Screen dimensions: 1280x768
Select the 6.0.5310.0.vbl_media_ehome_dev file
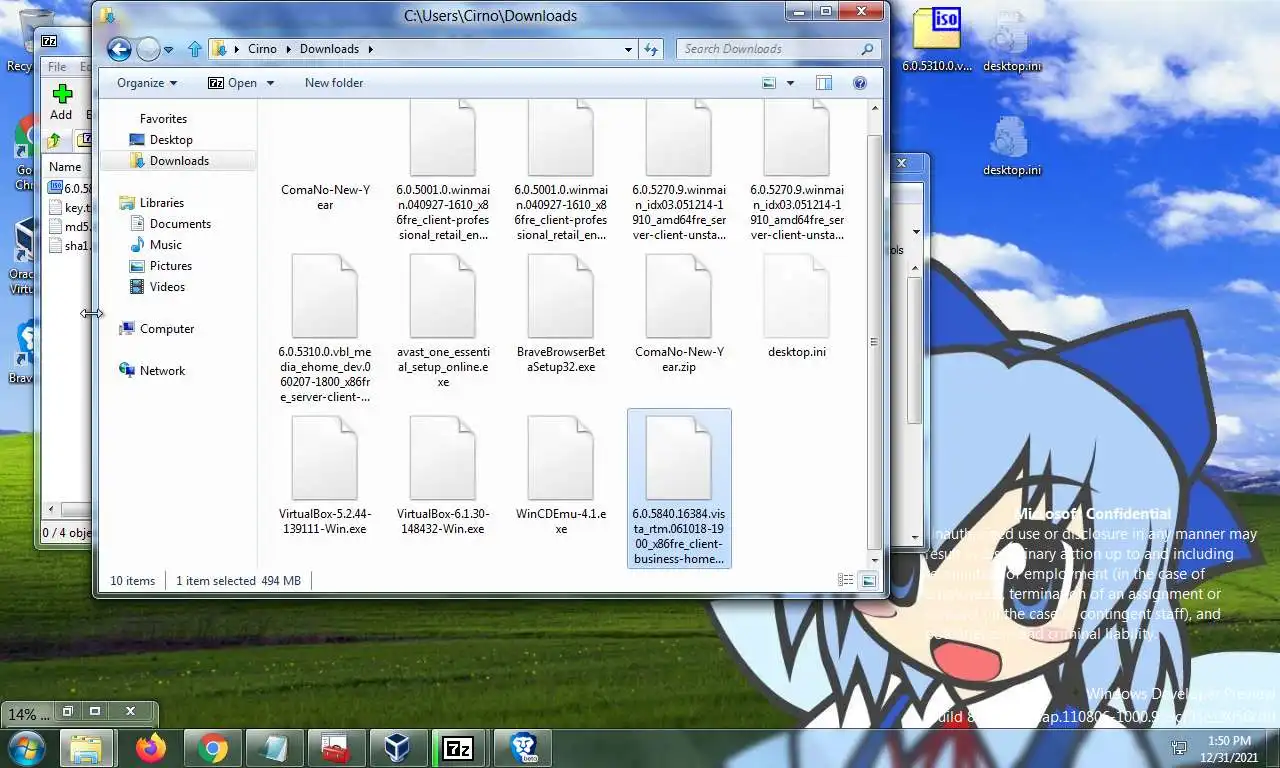click(x=325, y=328)
